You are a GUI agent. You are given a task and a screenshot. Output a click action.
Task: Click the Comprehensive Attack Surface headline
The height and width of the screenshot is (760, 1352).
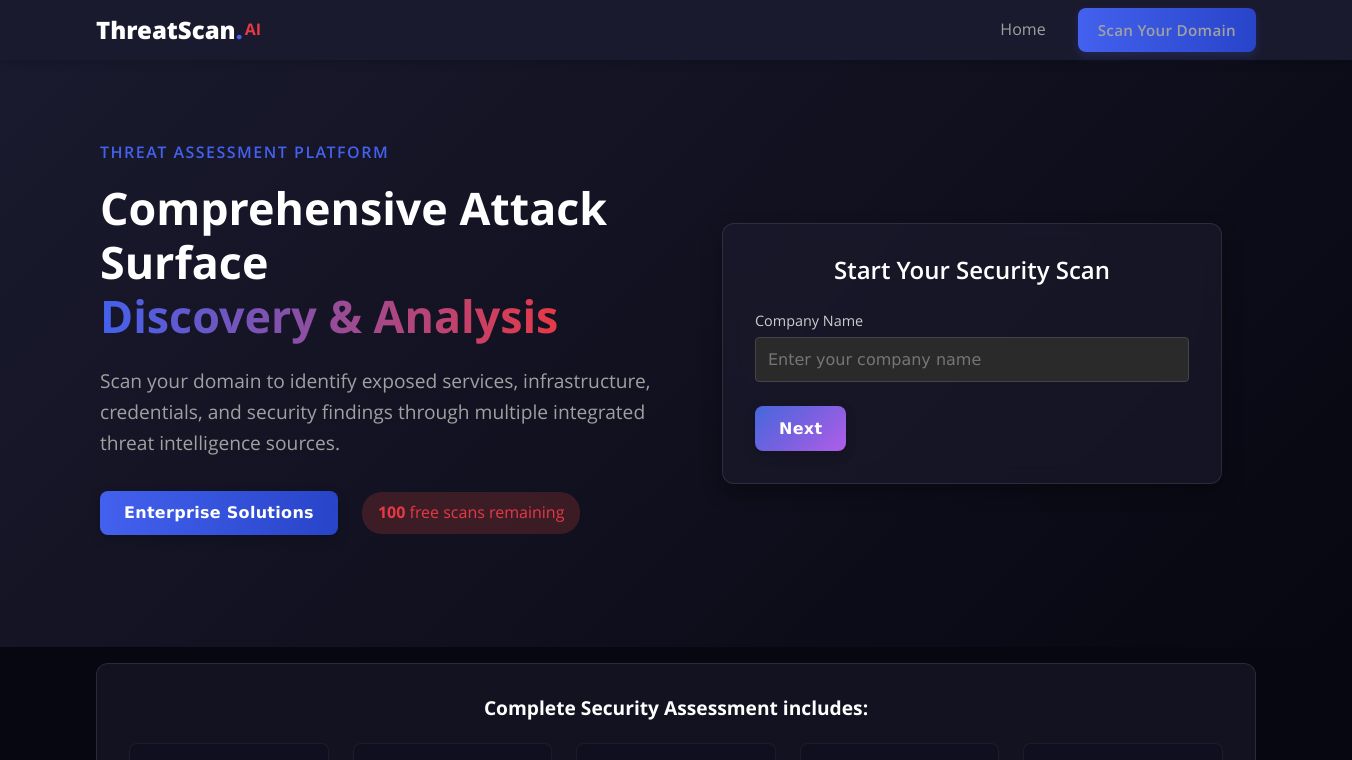click(x=353, y=236)
